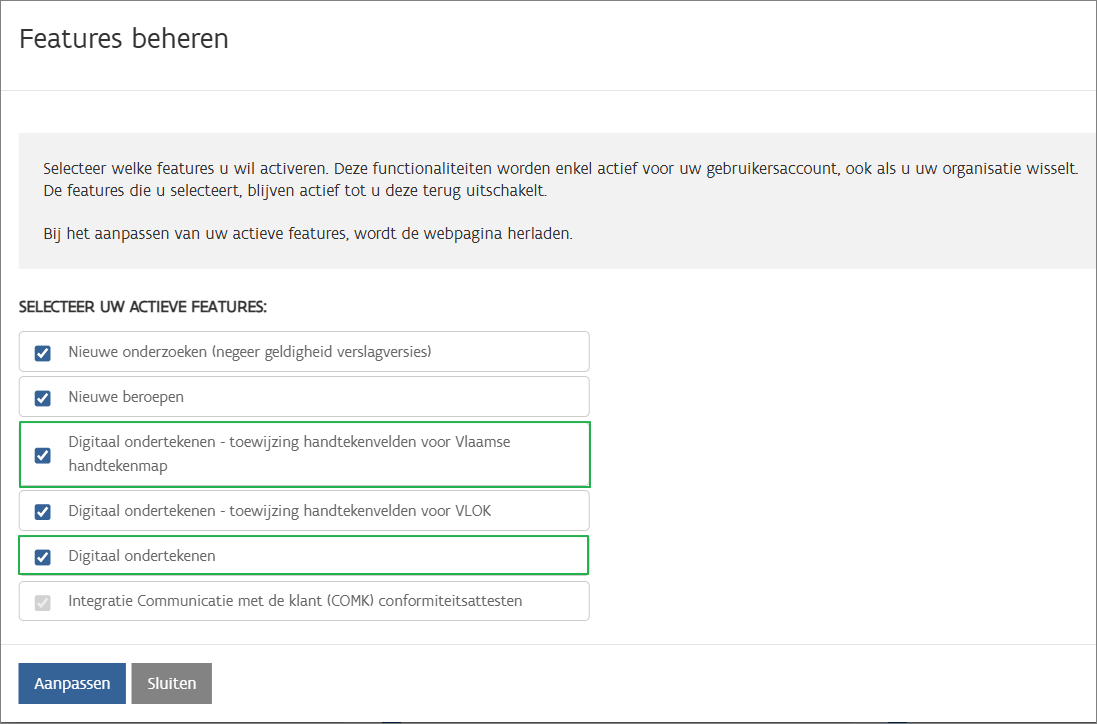Viewport: 1097px width, 724px height.
Task: Click the "Bij het aanpassen van uw actieve features" note
Action: pyautogui.click(x=308, y=235)
